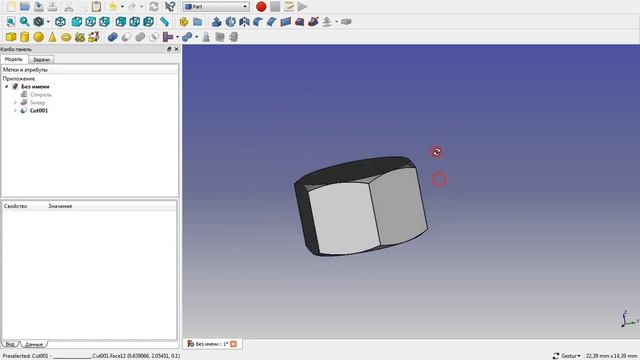Open the Shape builder icon
The width and height of the screenshot is (640, 360).
pos(93,37)
